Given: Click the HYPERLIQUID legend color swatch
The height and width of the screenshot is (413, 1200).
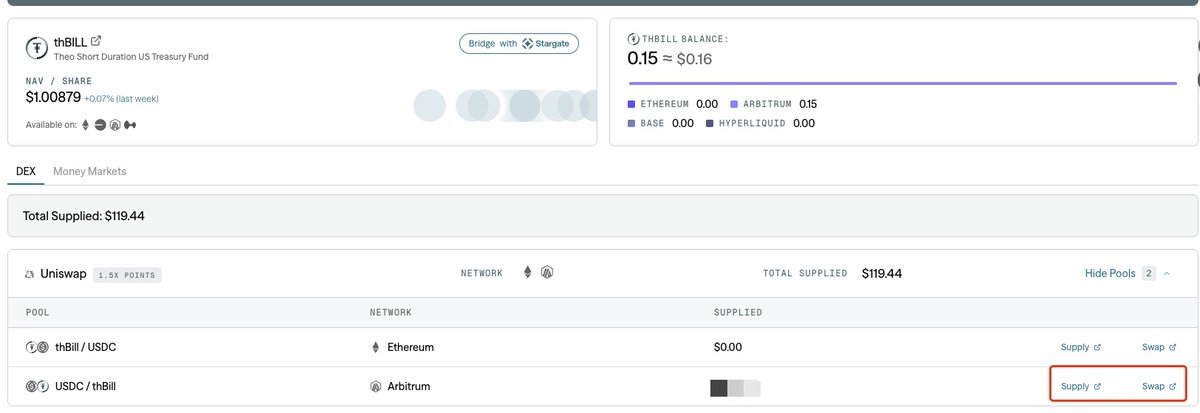Looking at the screenshot, I should click(x=709, y=124).
